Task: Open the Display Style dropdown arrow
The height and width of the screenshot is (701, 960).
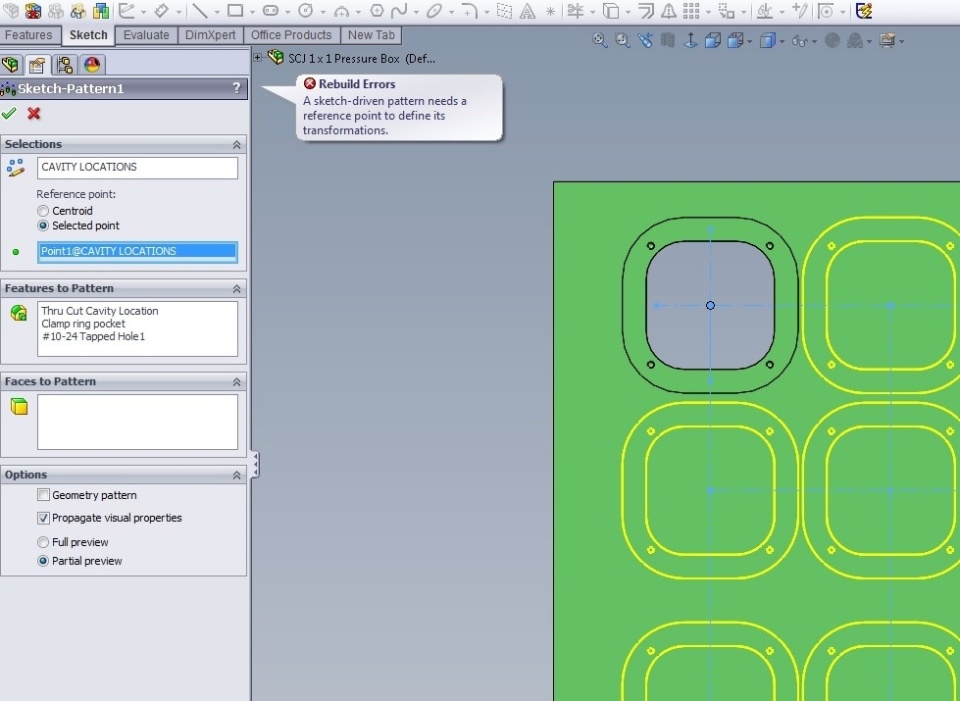Action: point(782,42)
